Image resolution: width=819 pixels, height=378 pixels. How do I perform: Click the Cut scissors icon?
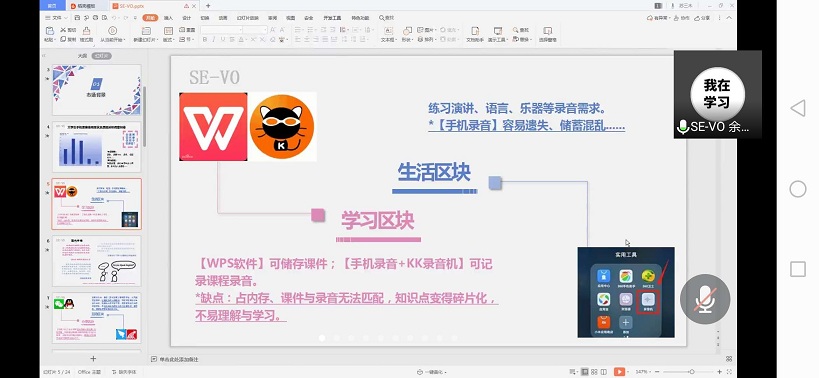coord(63,30)
